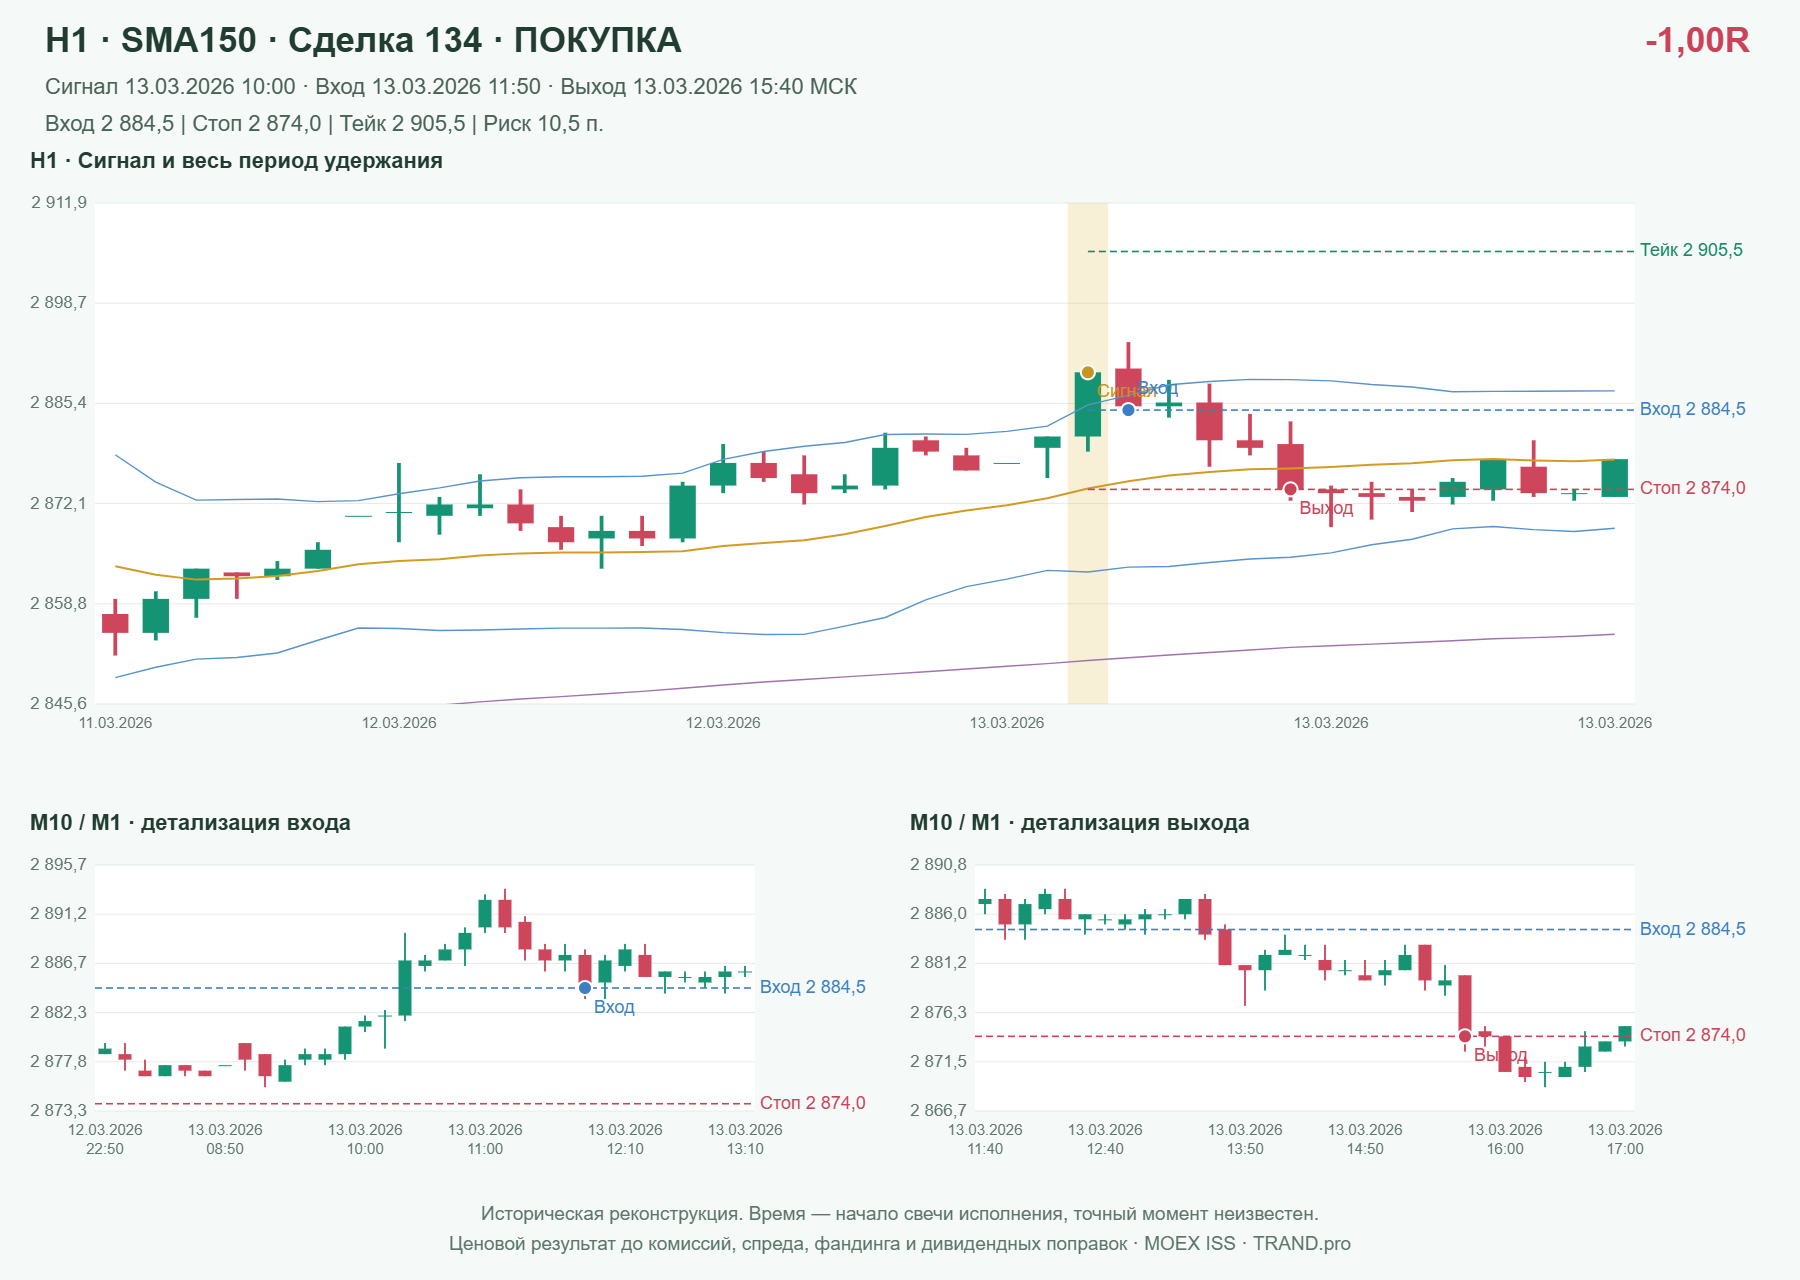Click heading M10 / M1 · детализация входа

coord(190,823)
